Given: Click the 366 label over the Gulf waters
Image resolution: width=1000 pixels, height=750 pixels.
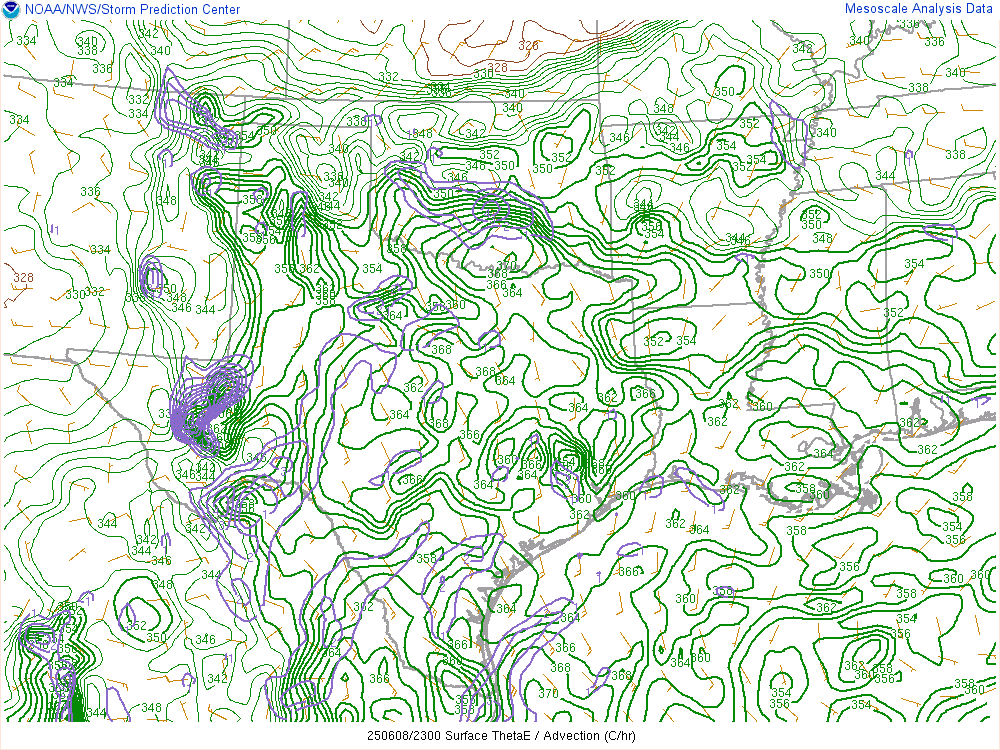Looking at the screenshot, I should 628,571.
